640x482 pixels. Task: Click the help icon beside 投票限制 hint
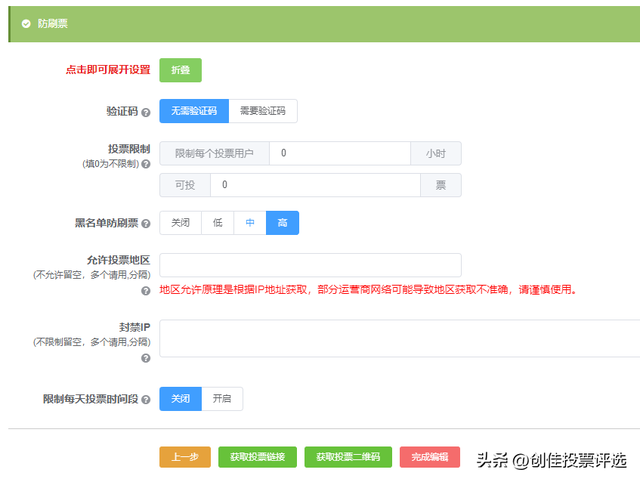pos(146,164)
